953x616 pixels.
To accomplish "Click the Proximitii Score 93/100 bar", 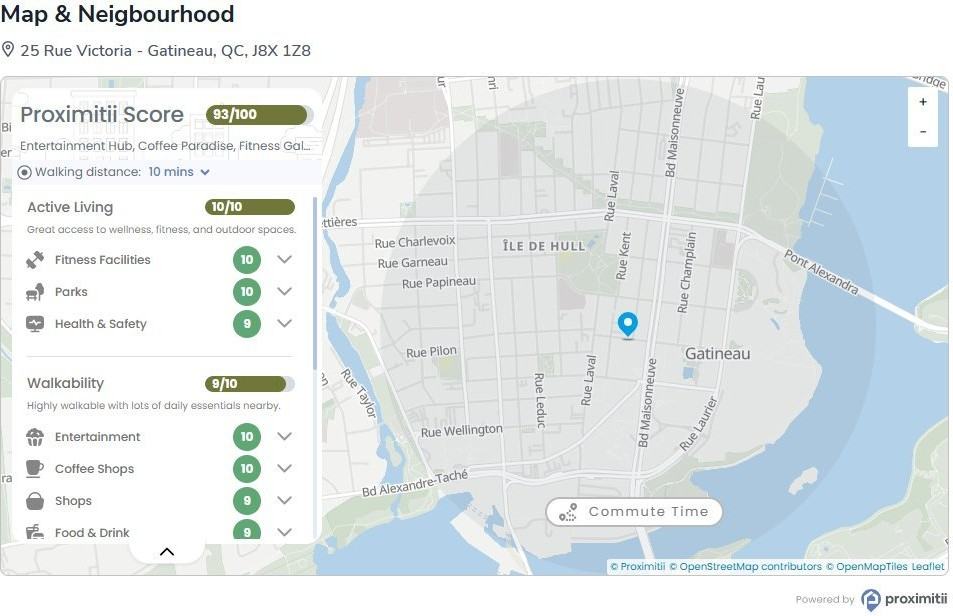I will coord(260,115).
